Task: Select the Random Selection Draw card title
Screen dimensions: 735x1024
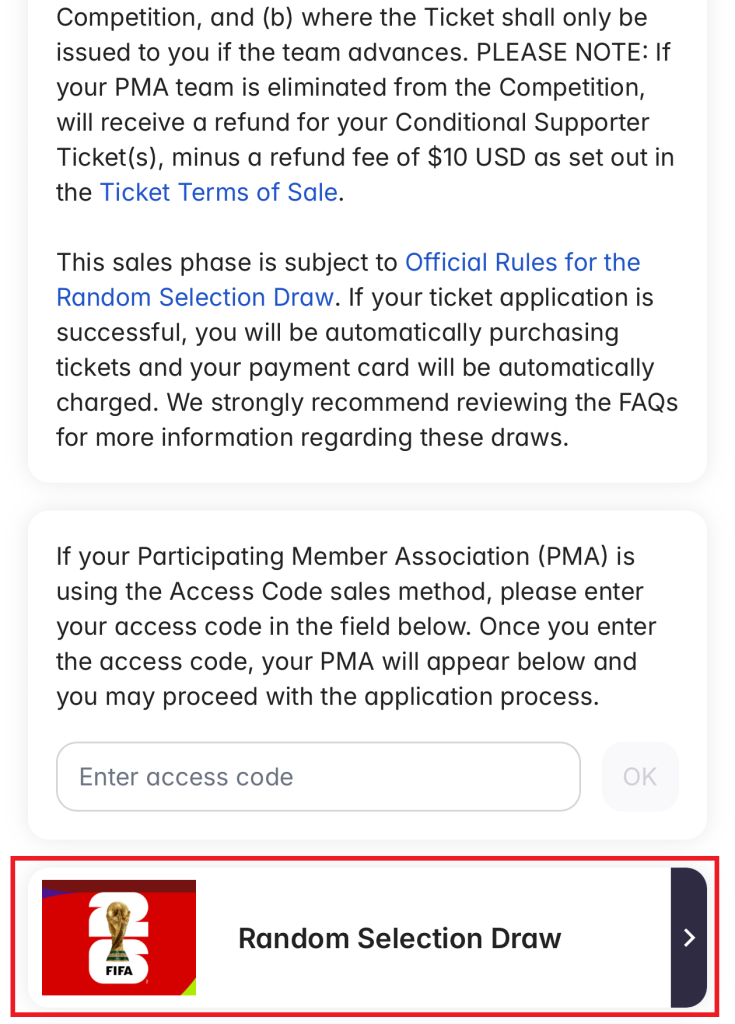Action: tap(399, 938)
